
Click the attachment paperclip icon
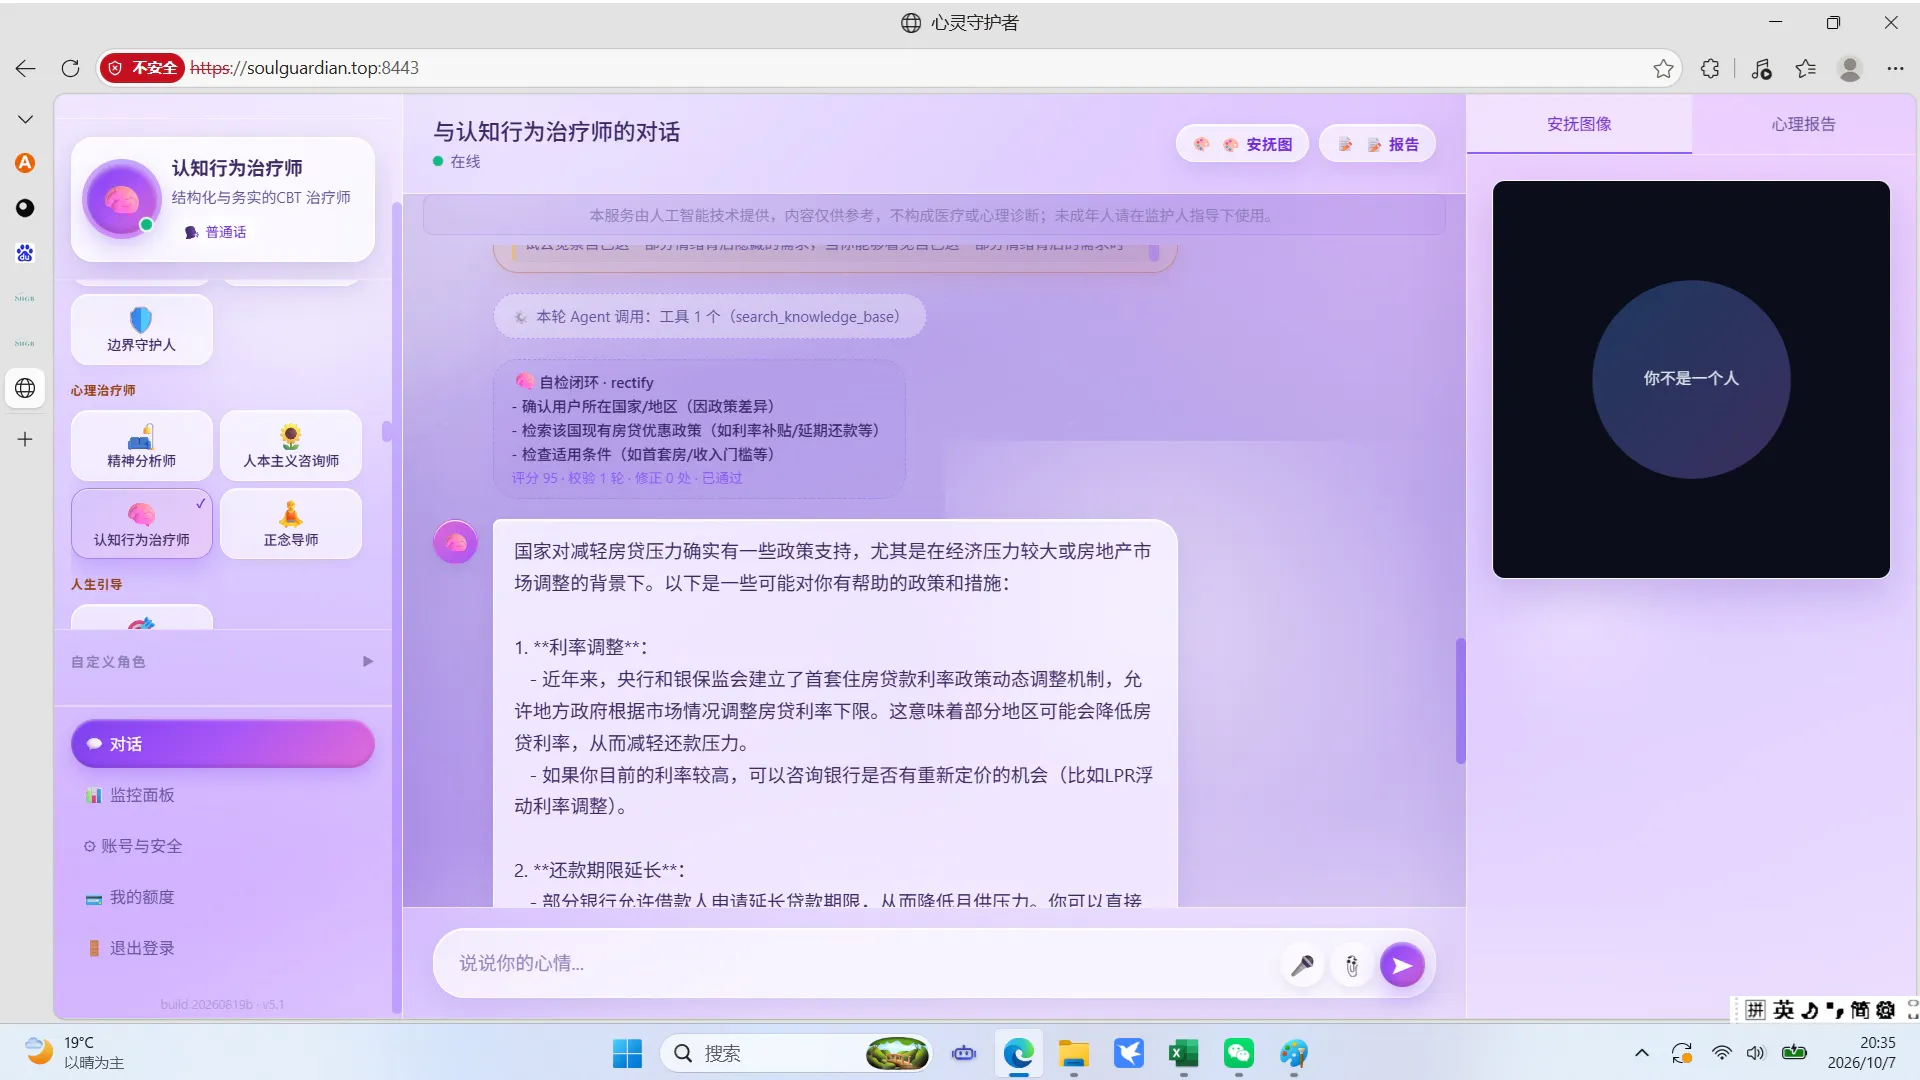pos(1352,965)
